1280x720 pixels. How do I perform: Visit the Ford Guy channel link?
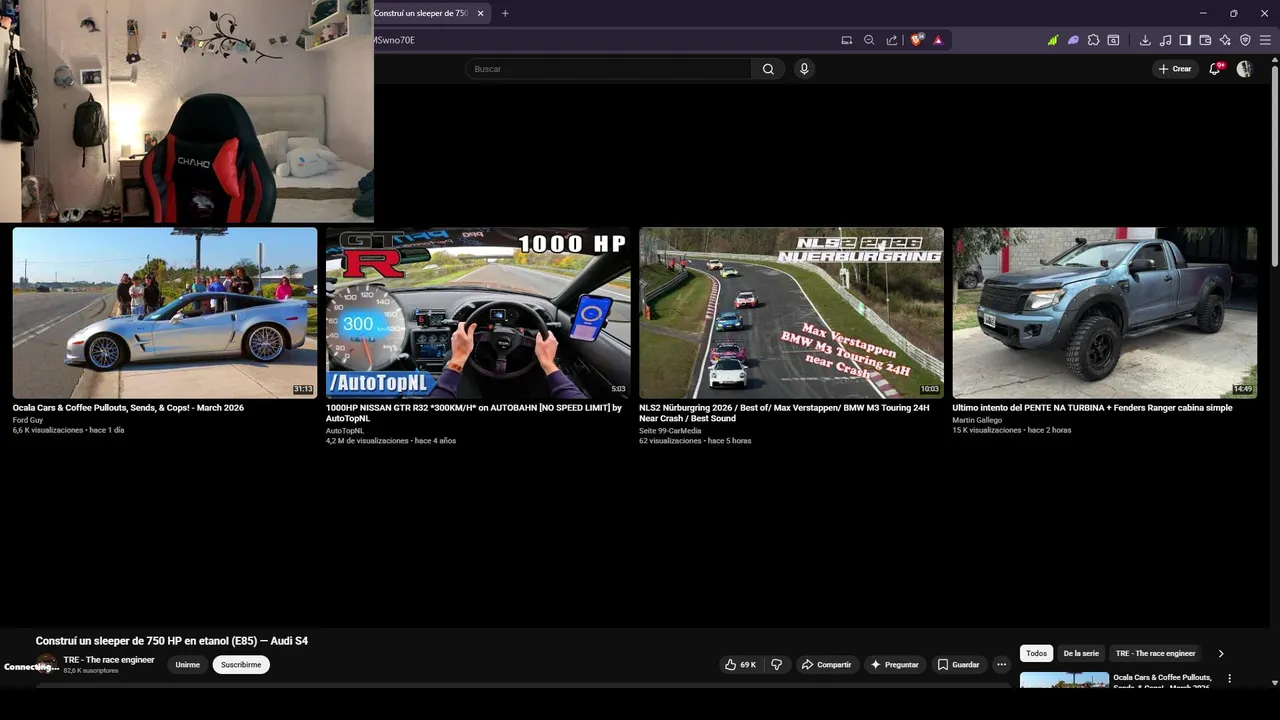(x=28, y=420)
